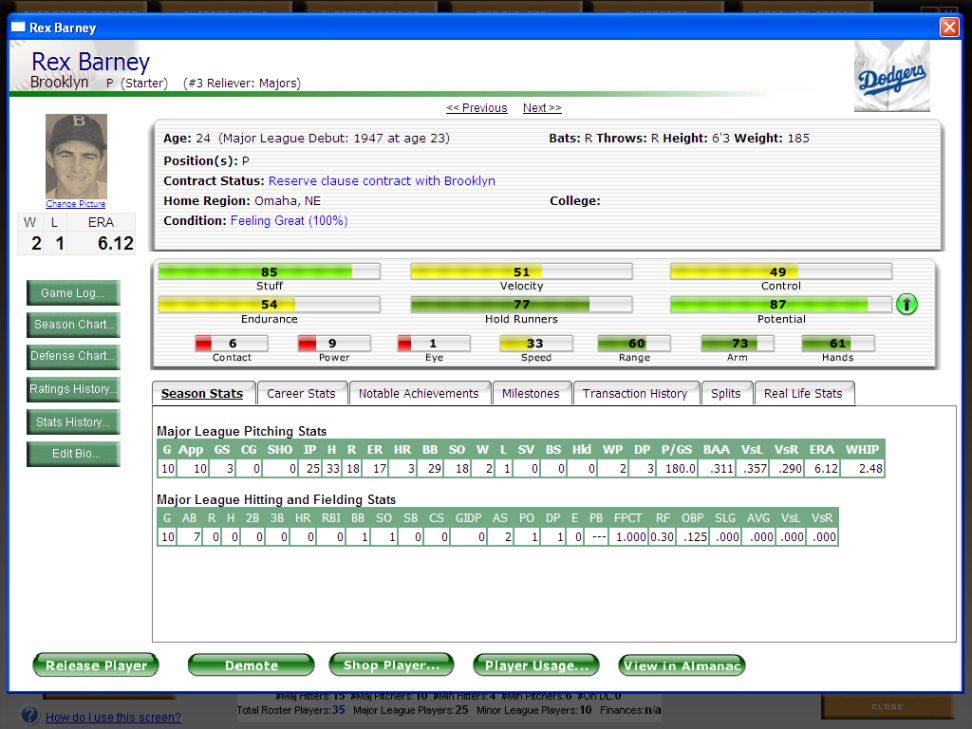Click the P/GS value 180.0
Screen dimensions: 972x729
click(x=680, y=469)
